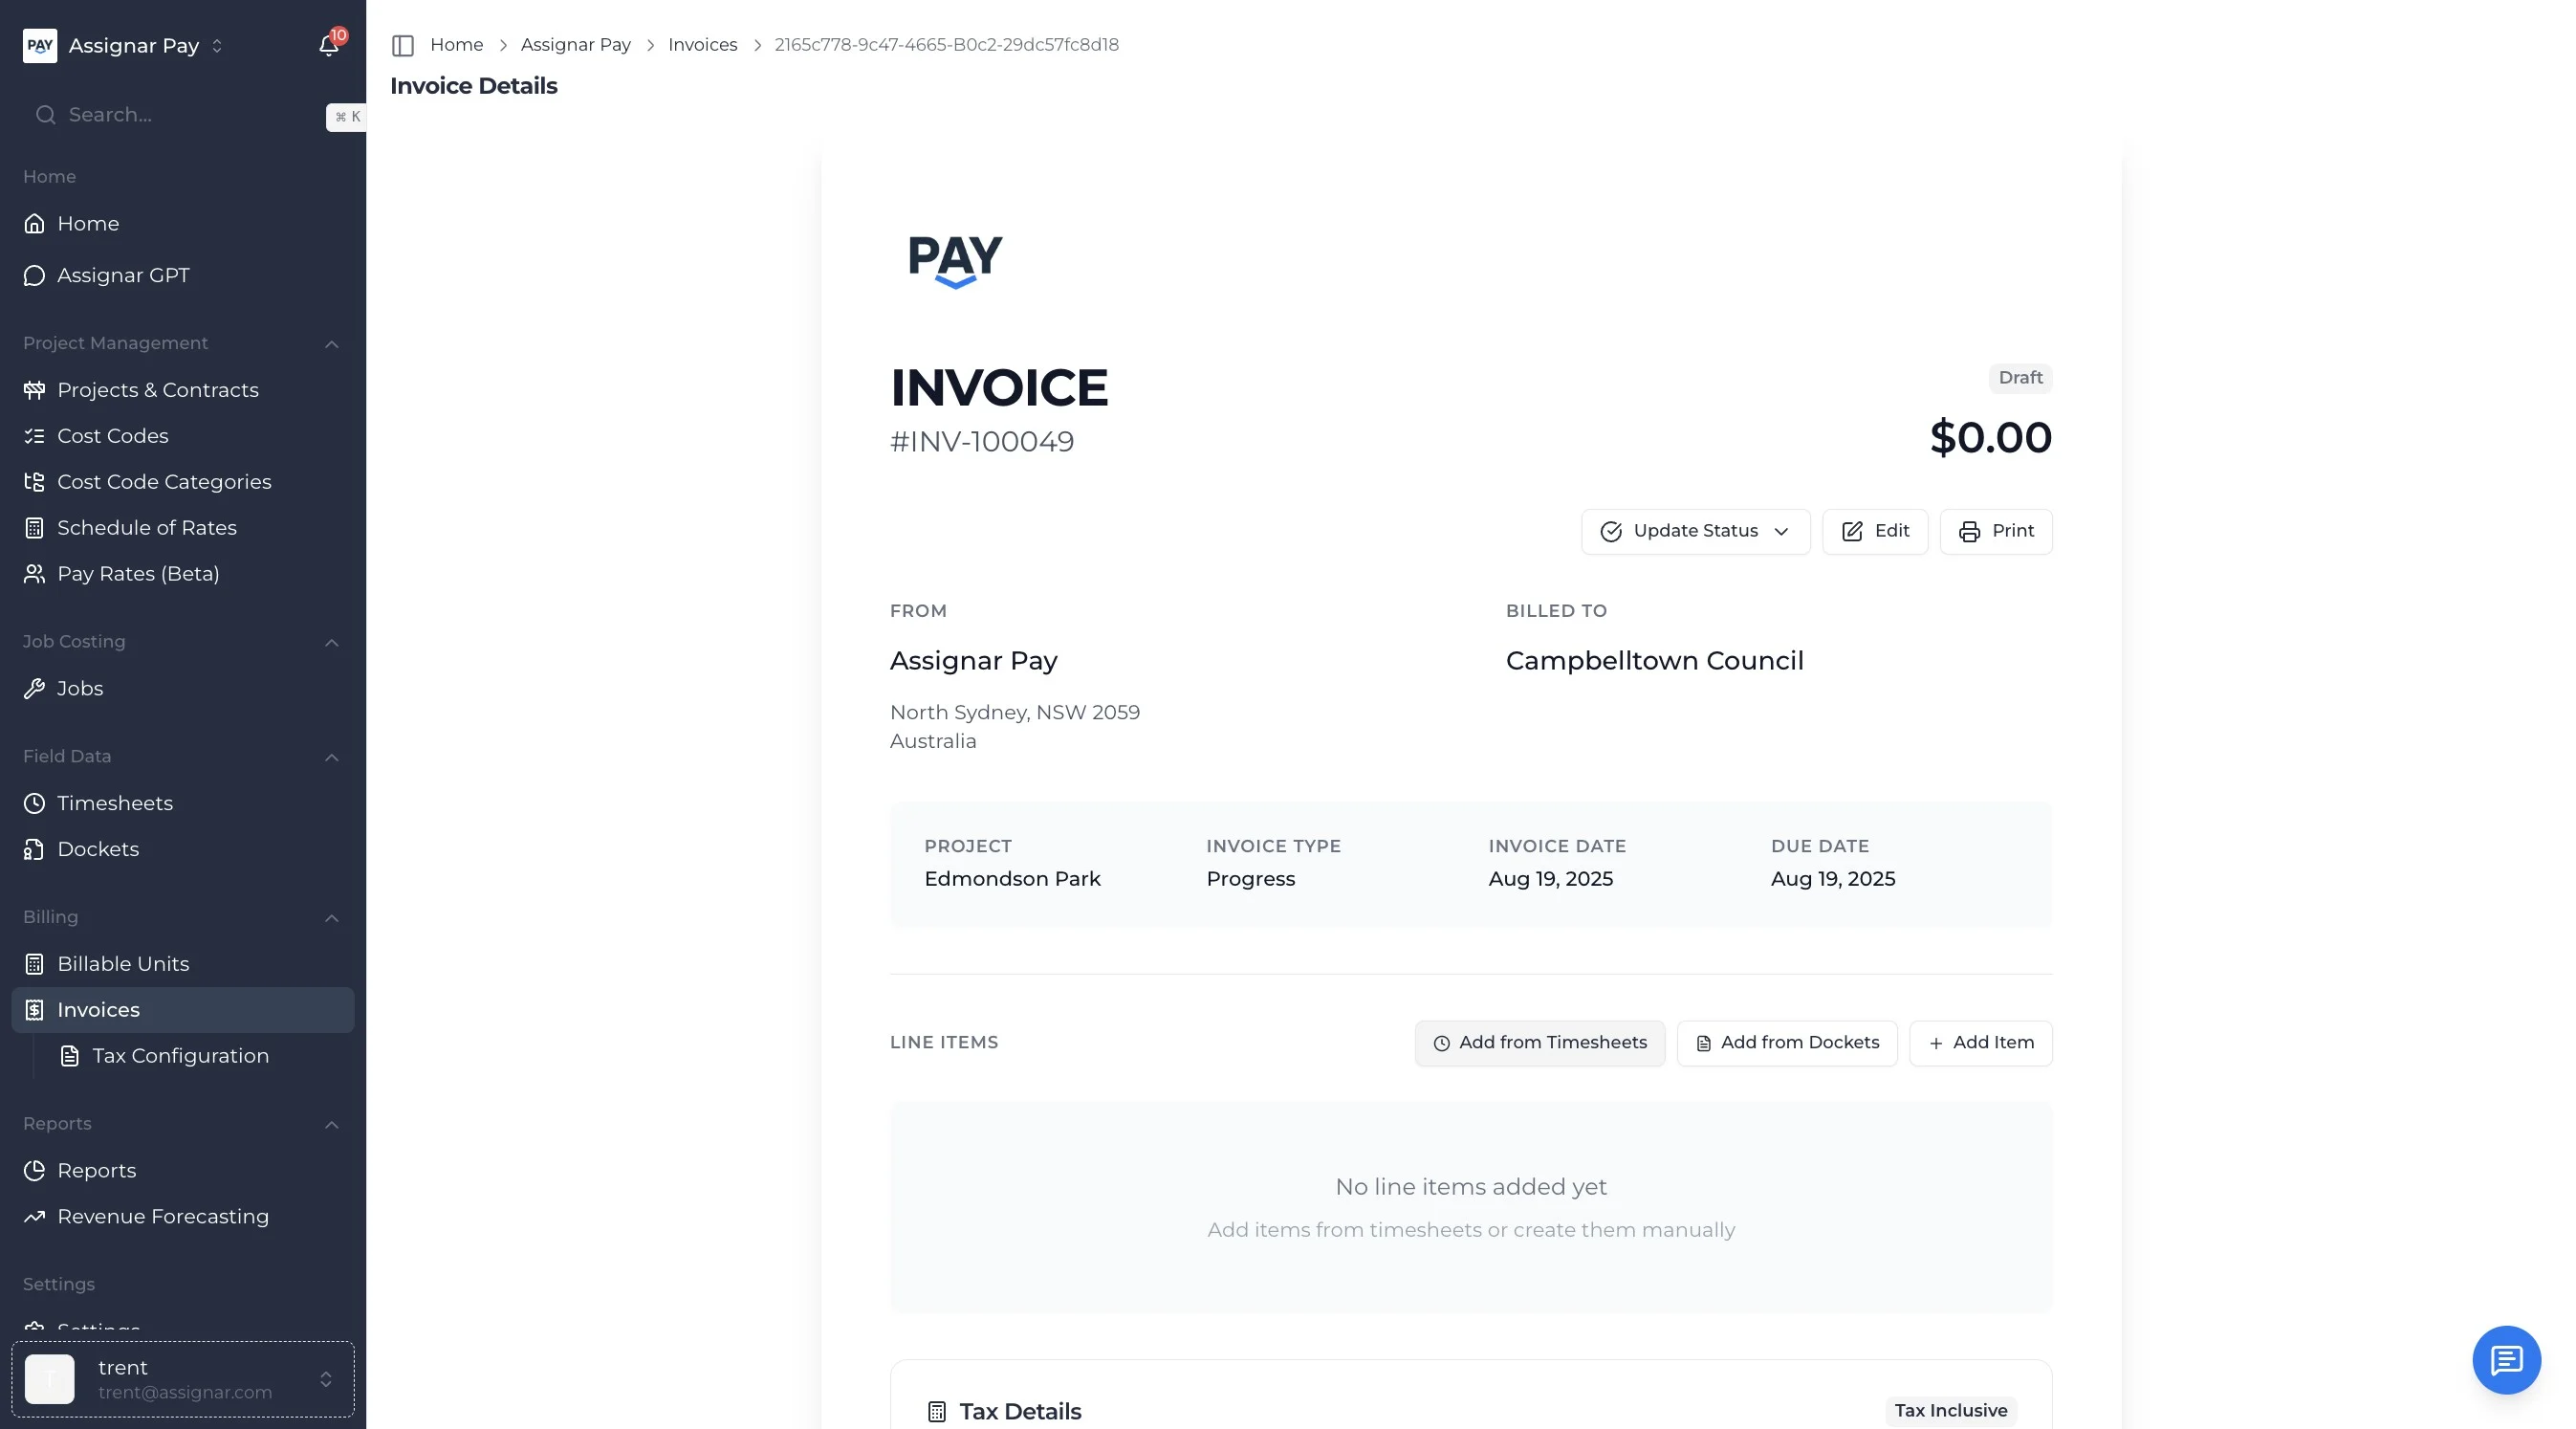Click the Edit invoice button
The height and width of the screenshot is (1429, 2576).
tap(1874, 531)
